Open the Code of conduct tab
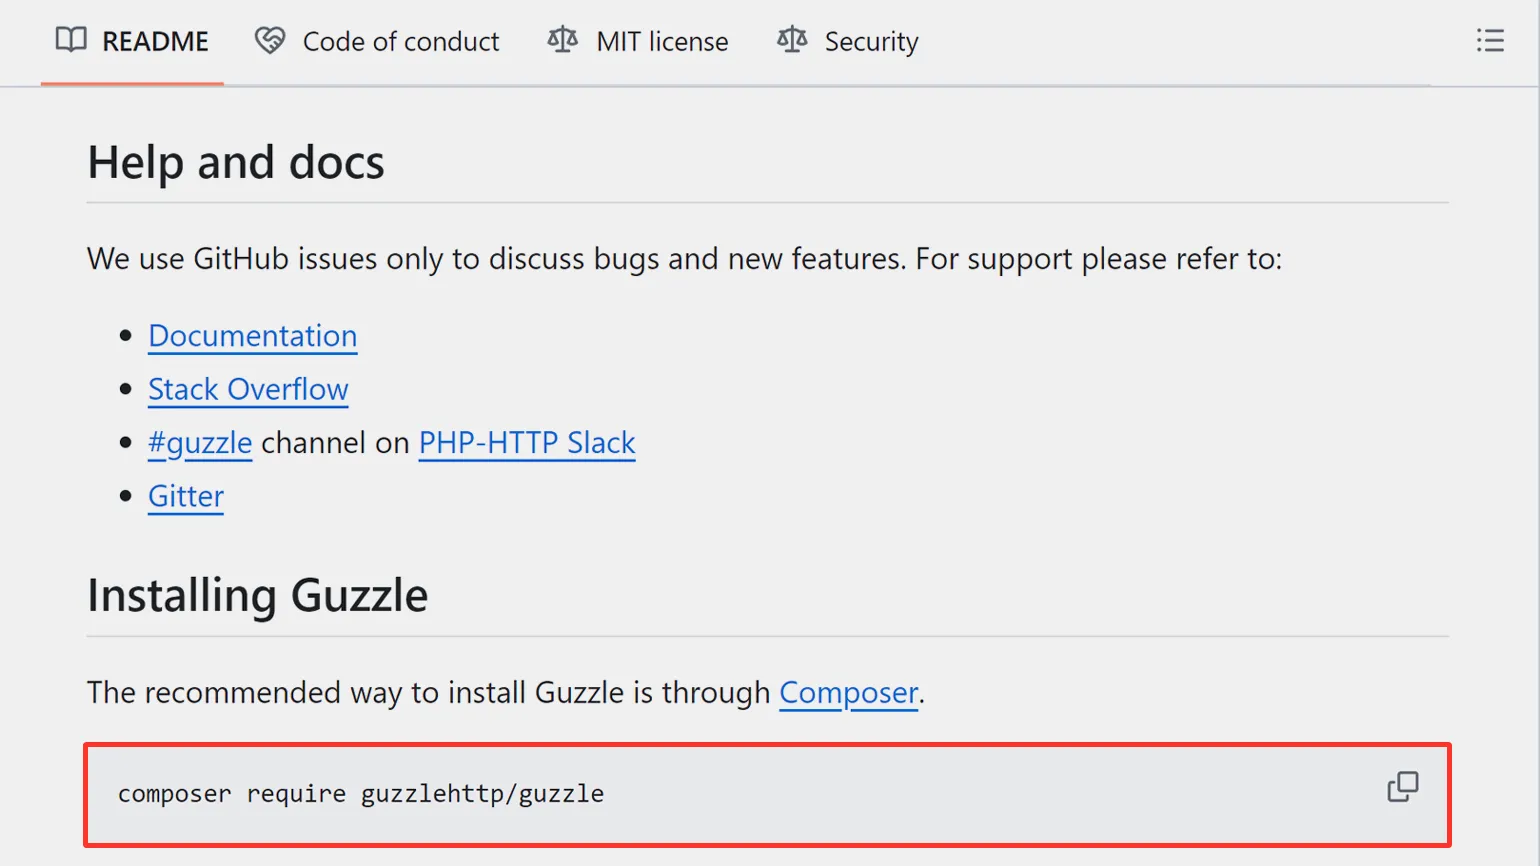This screenshot has height=866, width=1540. pos(400,41)
